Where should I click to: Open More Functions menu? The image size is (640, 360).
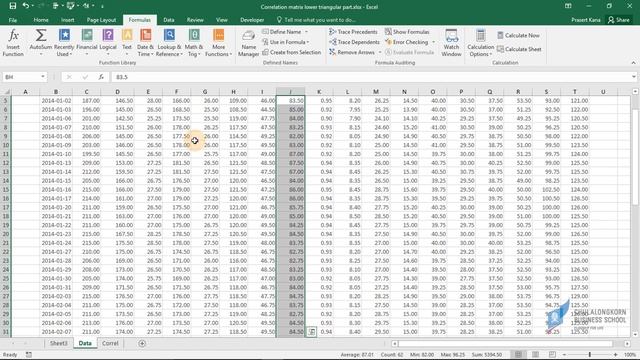218,42
